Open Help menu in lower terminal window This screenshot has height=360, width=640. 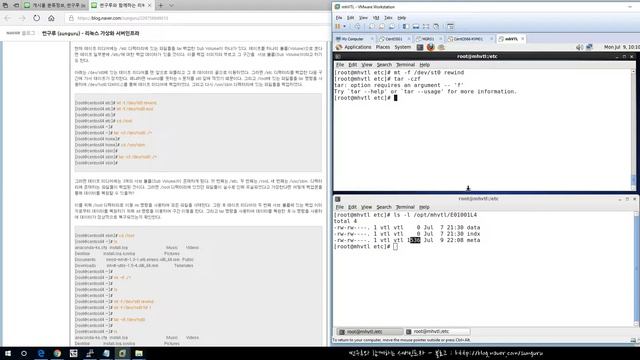click(x=424, y=207)
